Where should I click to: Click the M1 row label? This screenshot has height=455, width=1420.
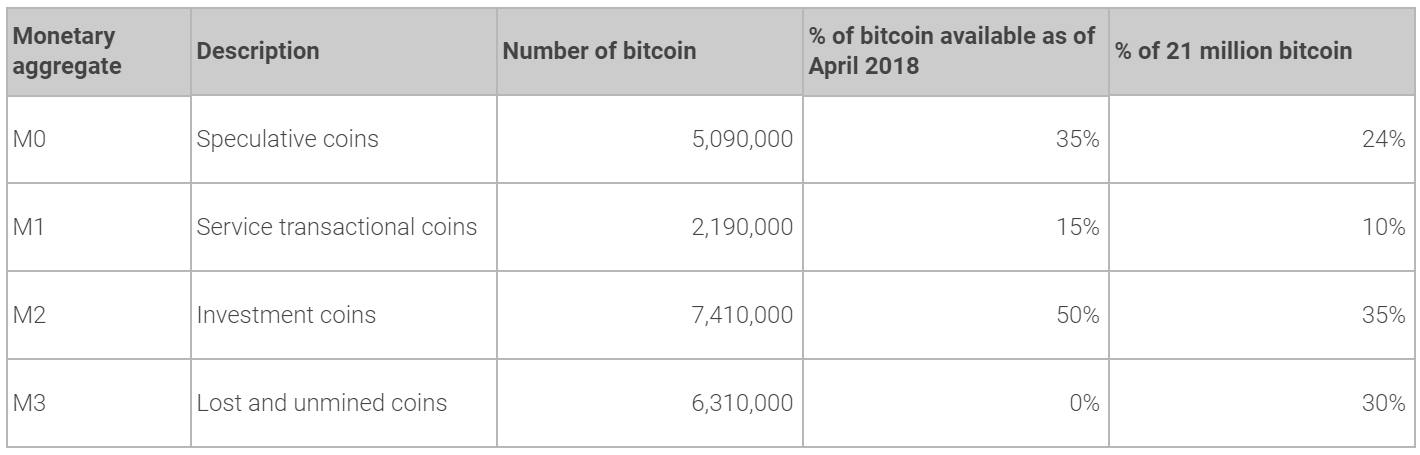(x=26, y=227)
